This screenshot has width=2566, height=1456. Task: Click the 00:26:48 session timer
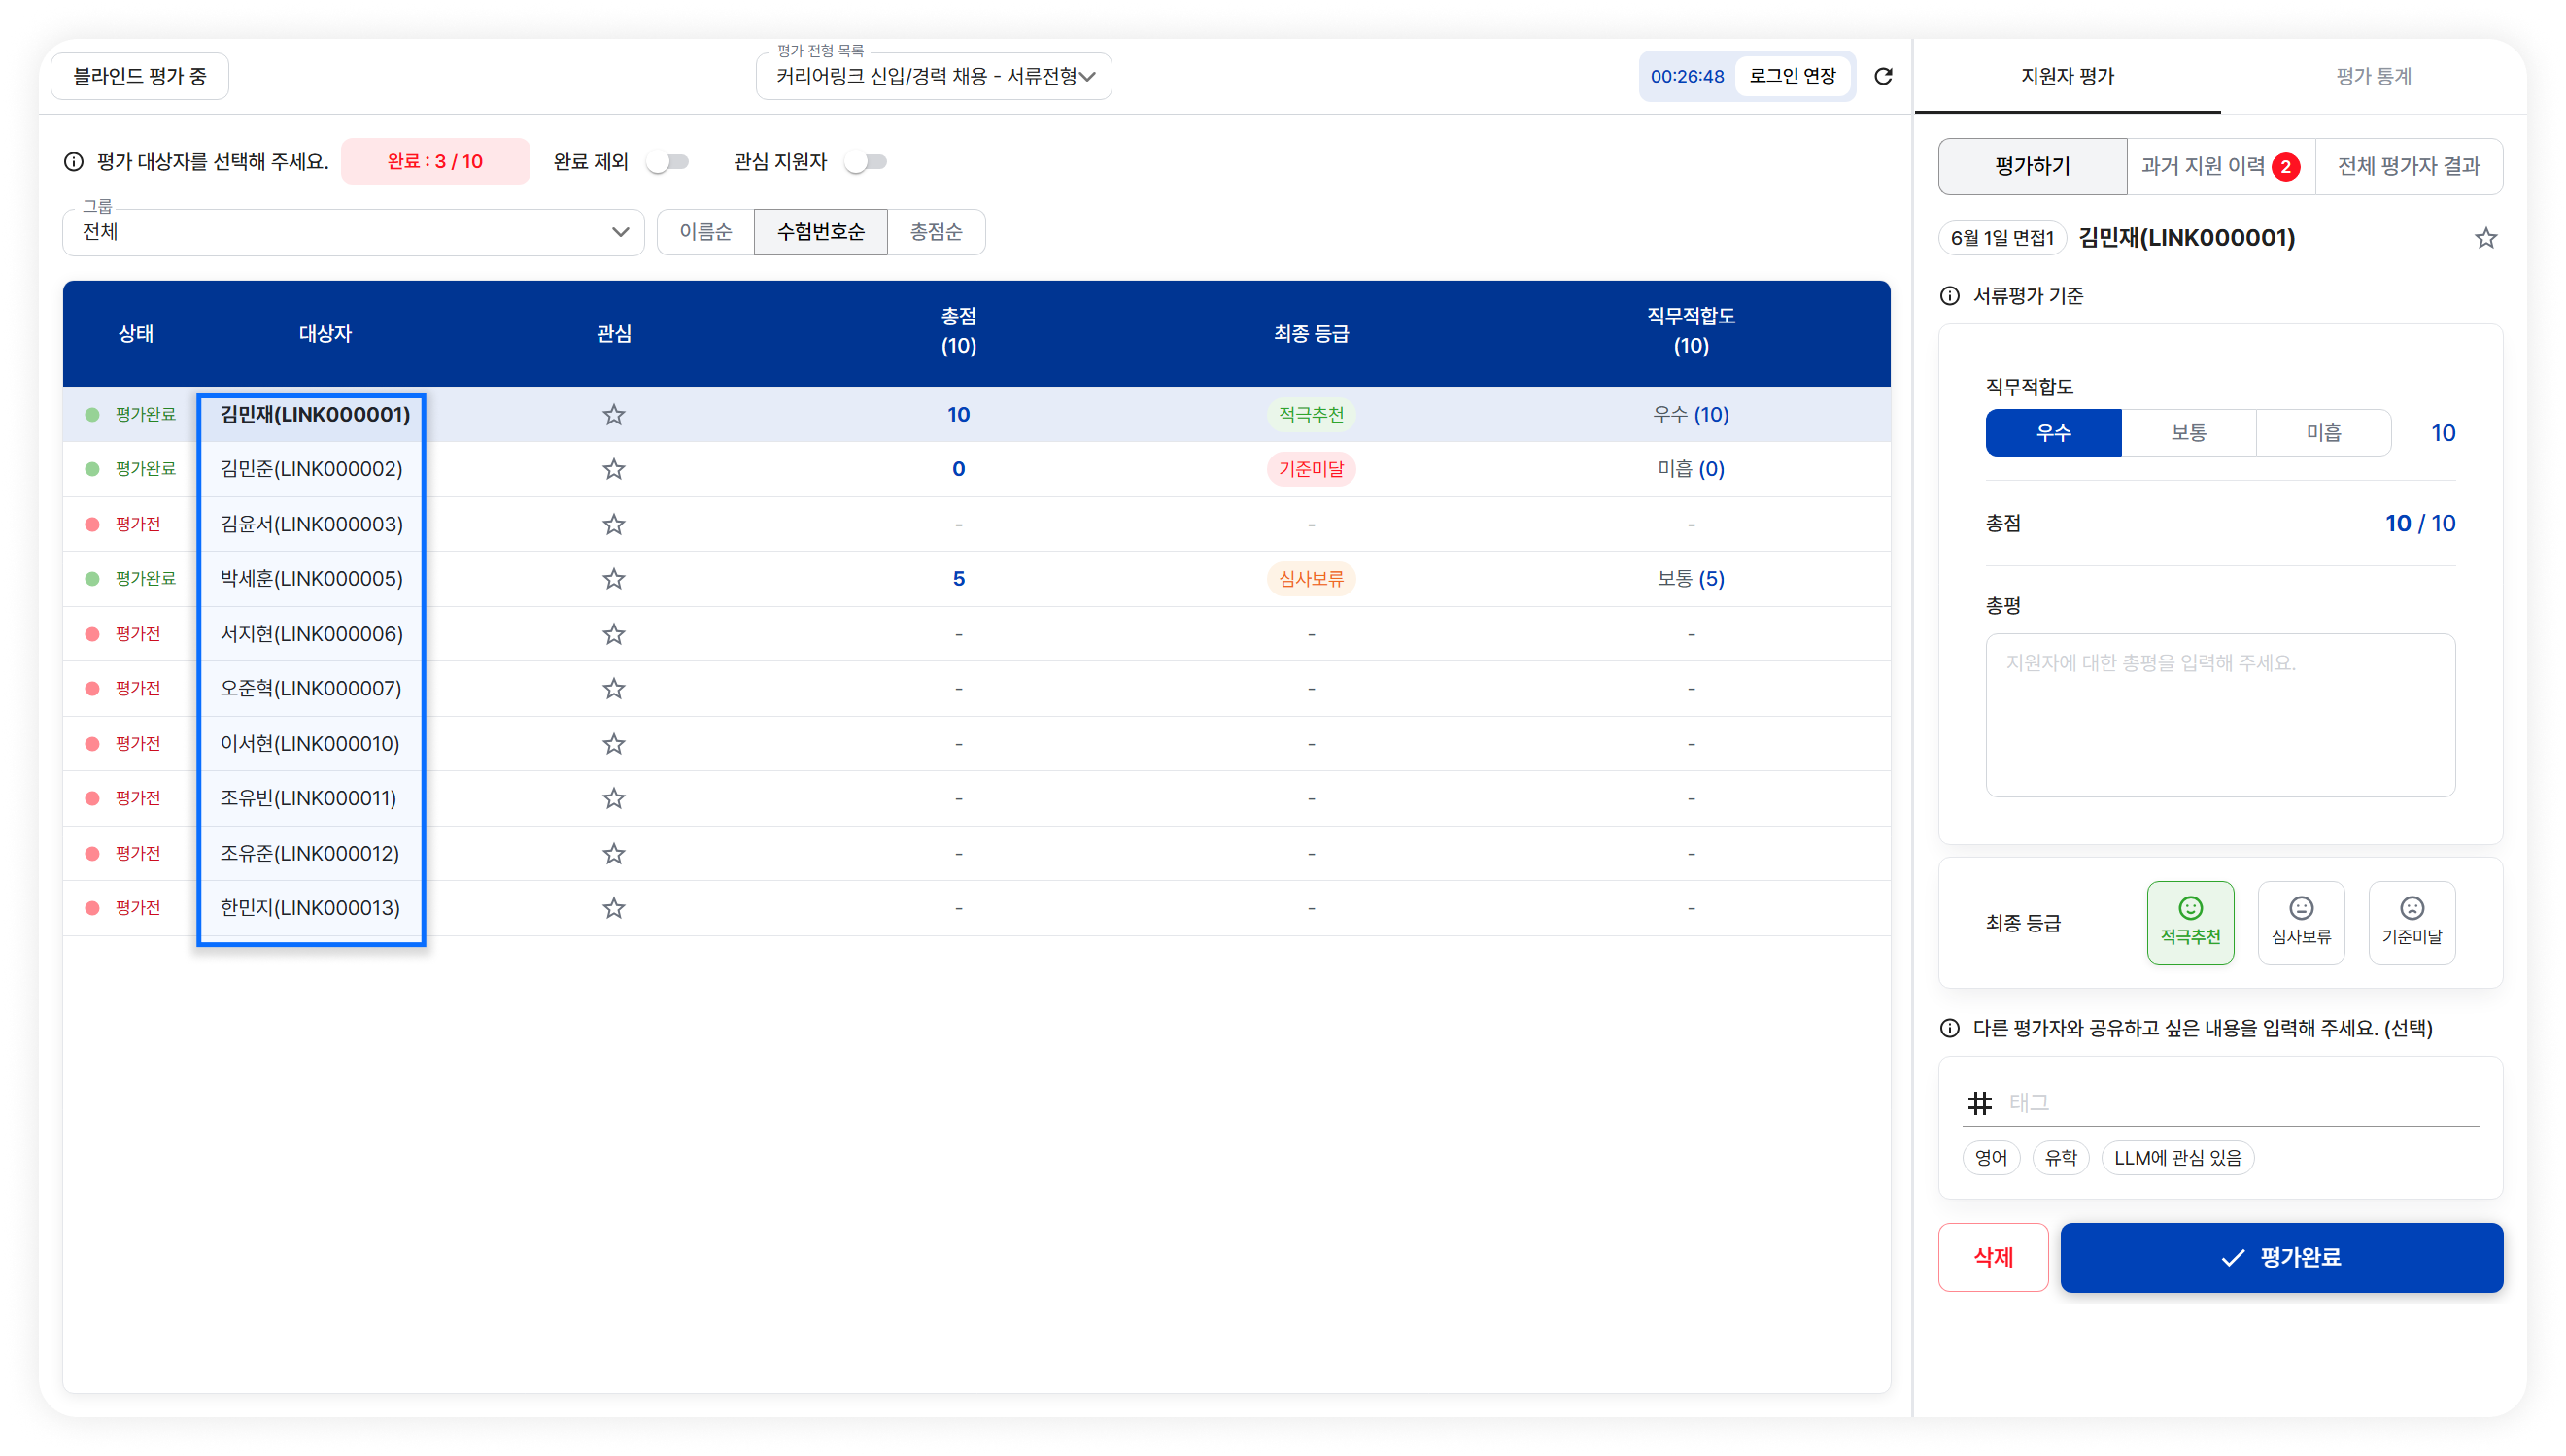[1687, 76]
